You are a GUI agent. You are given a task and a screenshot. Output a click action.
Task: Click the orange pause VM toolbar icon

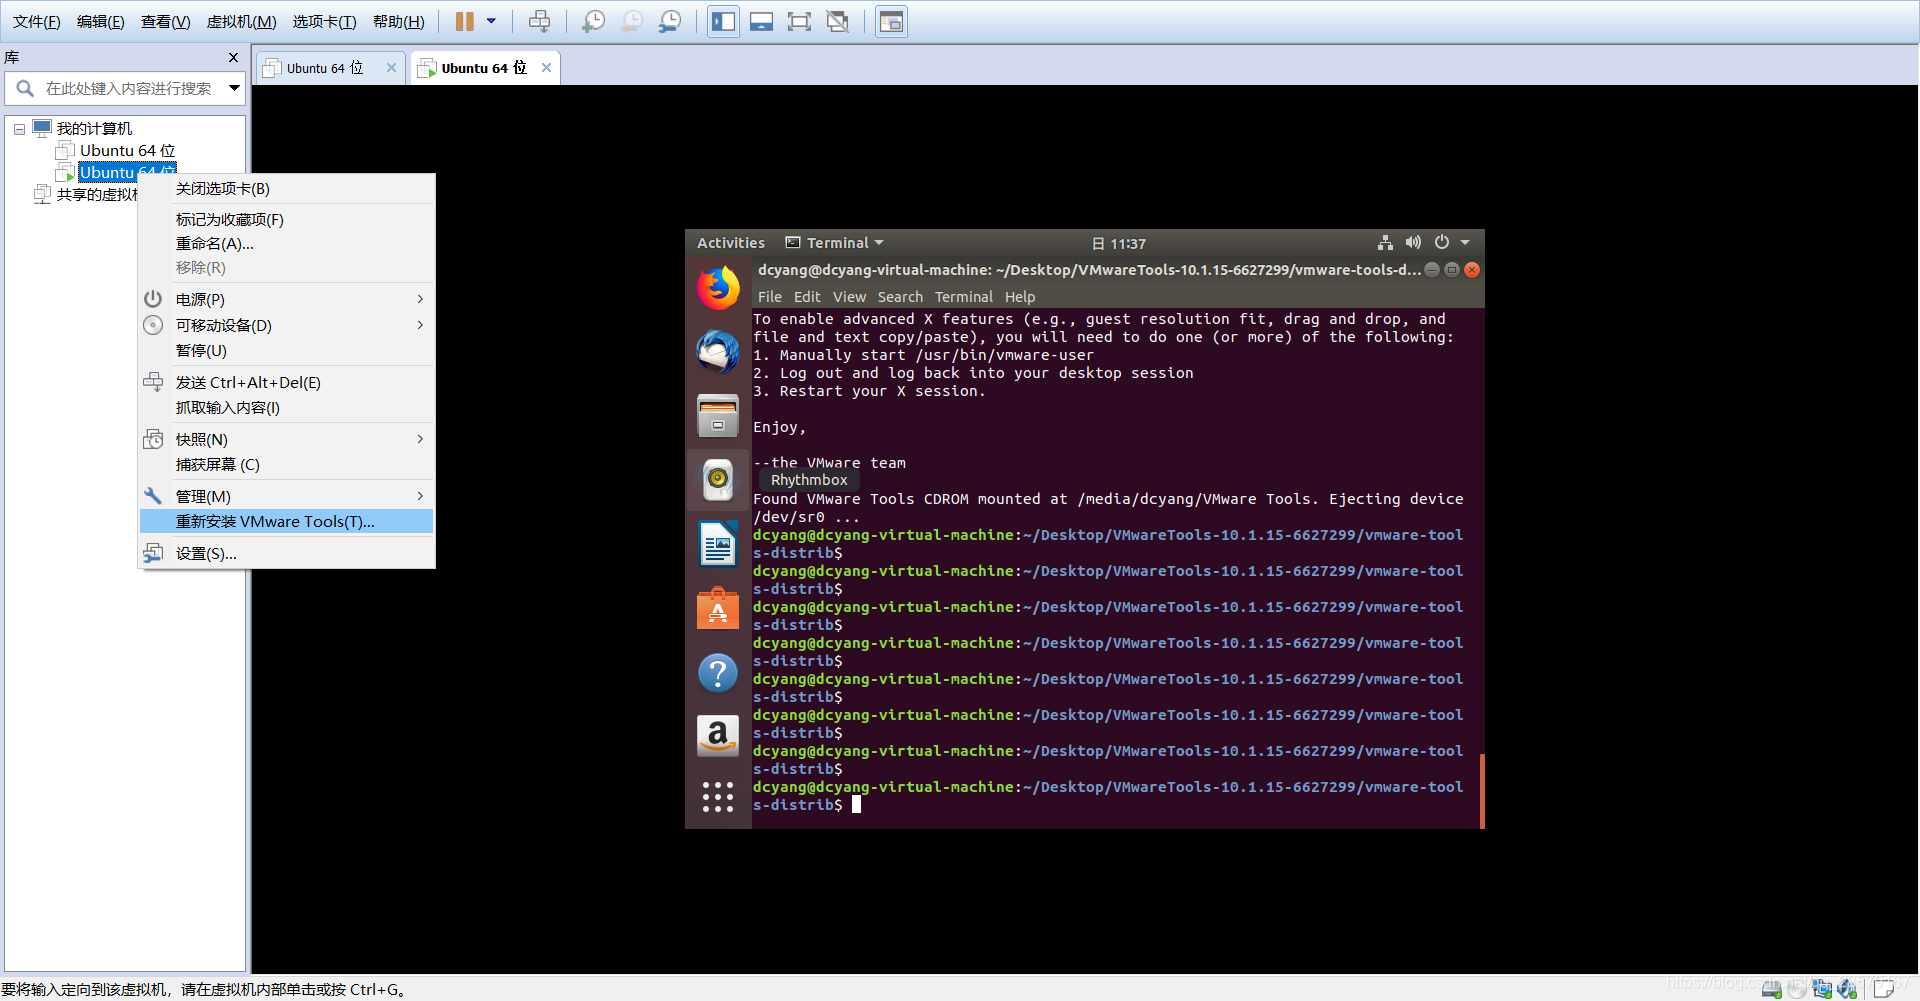465,21
